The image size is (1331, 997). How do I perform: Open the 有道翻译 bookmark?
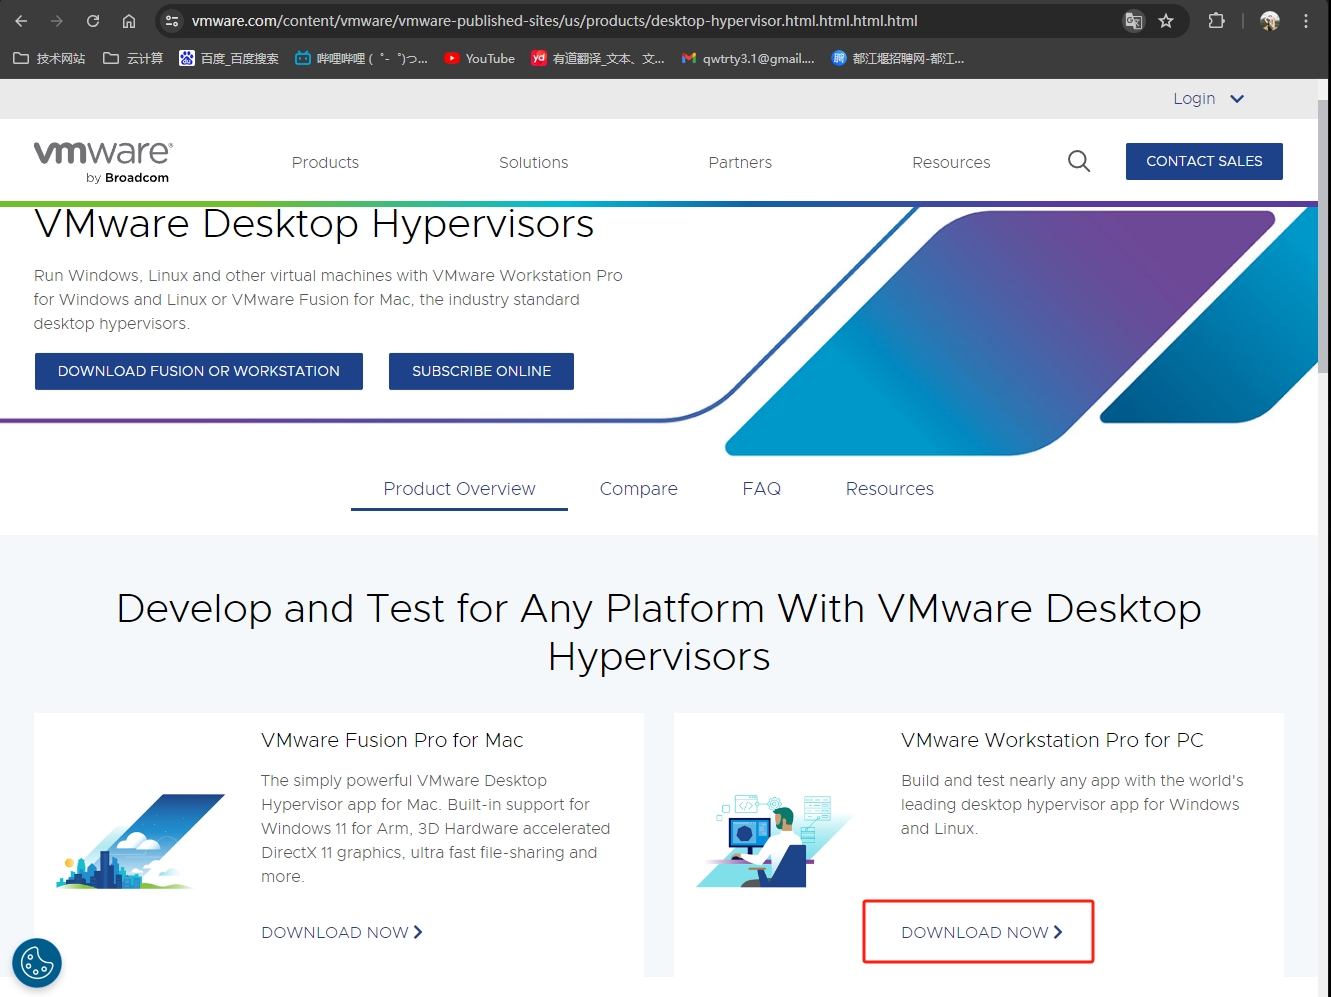598,59
